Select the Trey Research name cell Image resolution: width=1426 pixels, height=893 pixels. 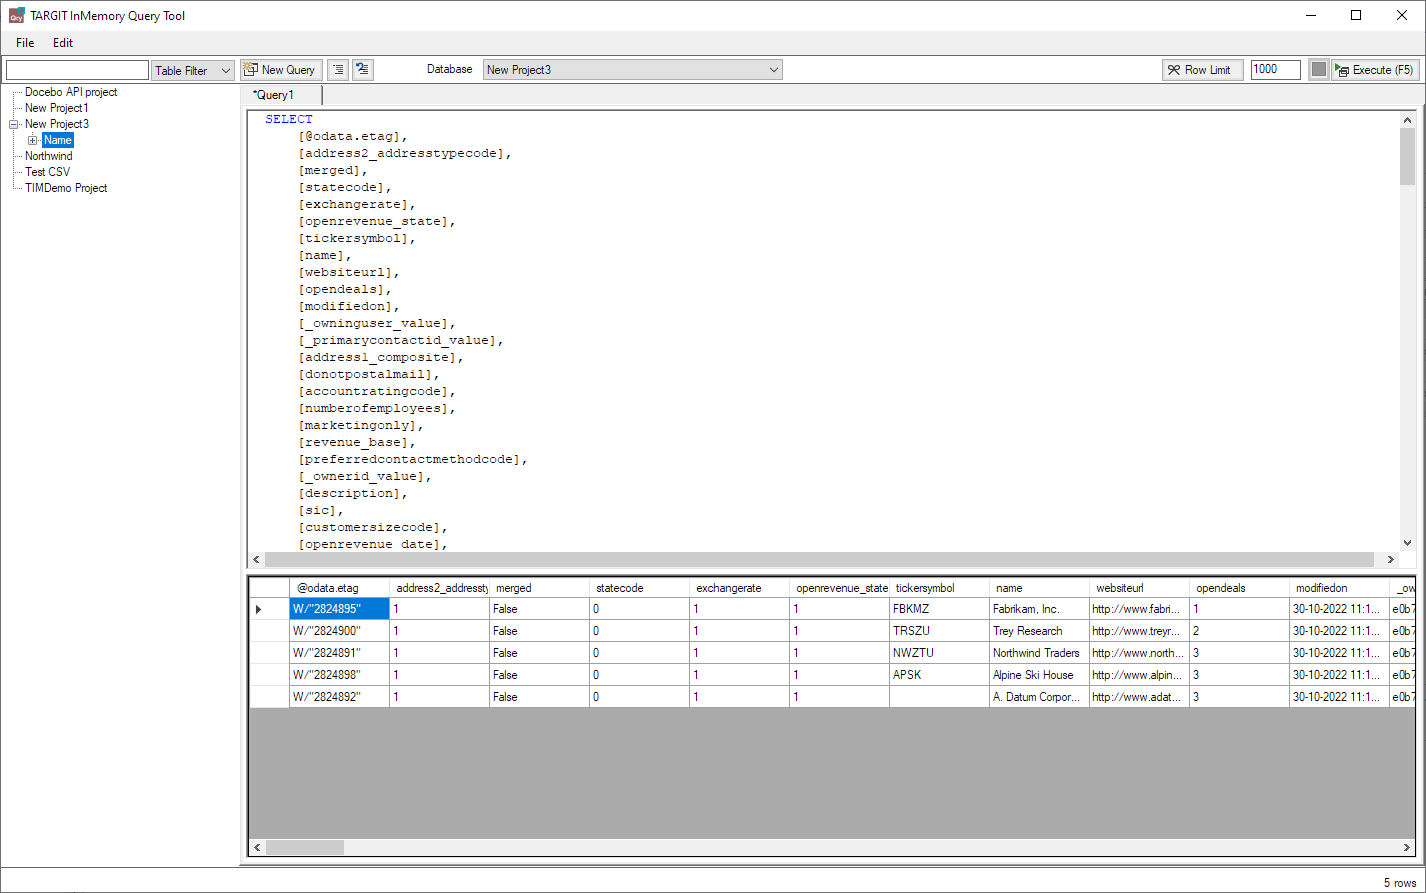pyautogui.click(x=1039, y=631)
